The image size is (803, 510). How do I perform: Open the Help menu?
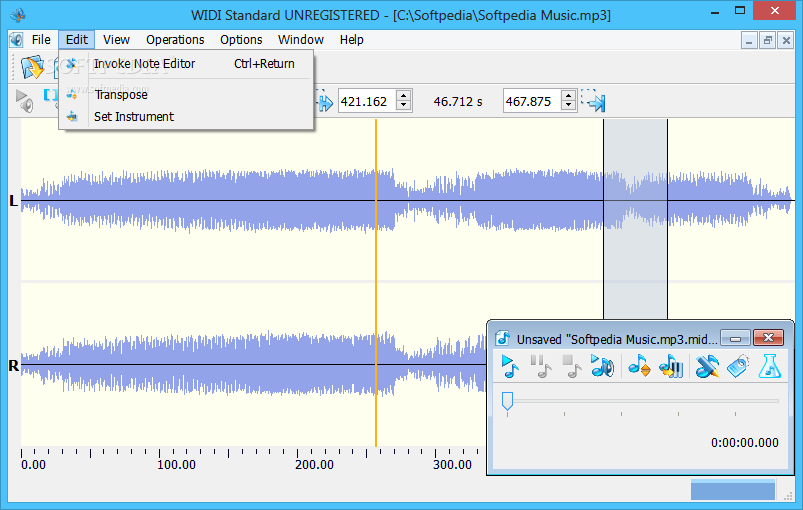coord(351,39)
